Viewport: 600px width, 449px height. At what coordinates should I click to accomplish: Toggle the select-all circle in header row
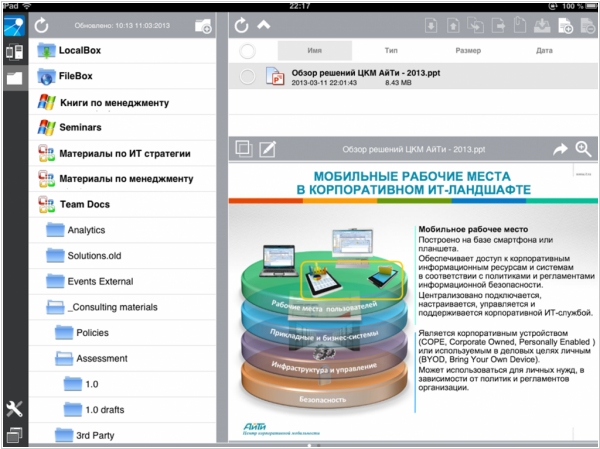246,50
